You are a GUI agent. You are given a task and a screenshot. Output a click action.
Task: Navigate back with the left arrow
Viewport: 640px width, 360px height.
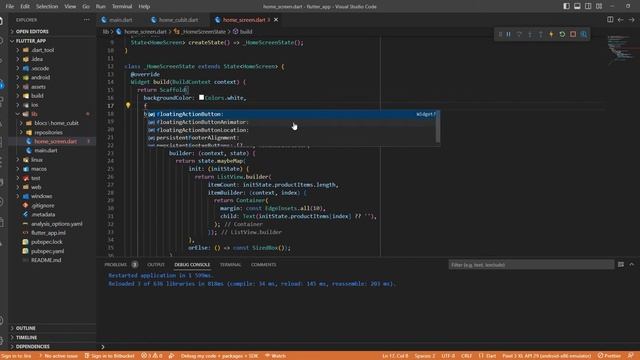[x=620, y=20]
